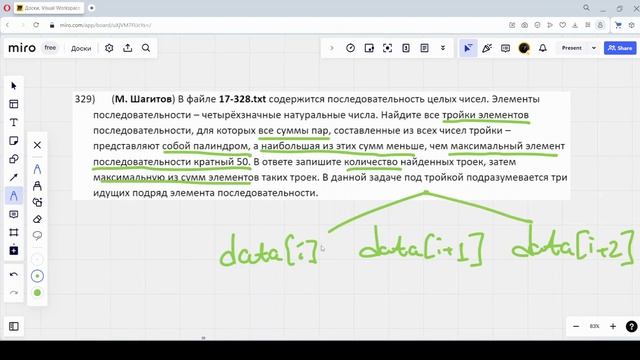
Task: Toggle collaborator cursors visibility
Action: click(x=468, y=48)
